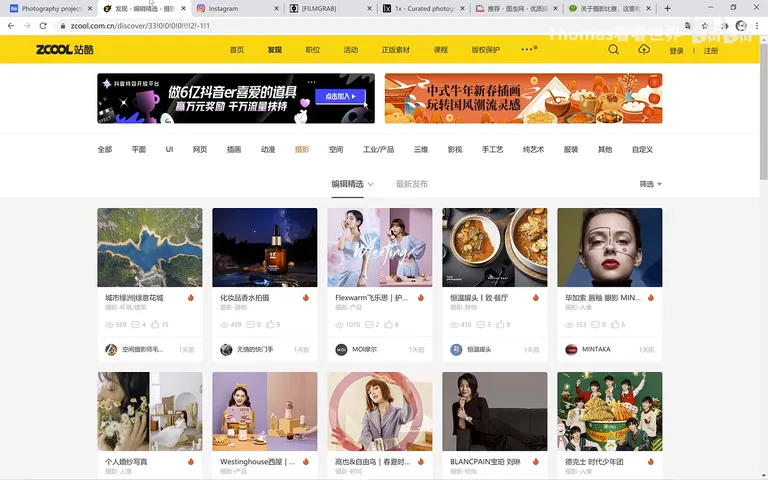Close the Instagram tab

point(276,8)
